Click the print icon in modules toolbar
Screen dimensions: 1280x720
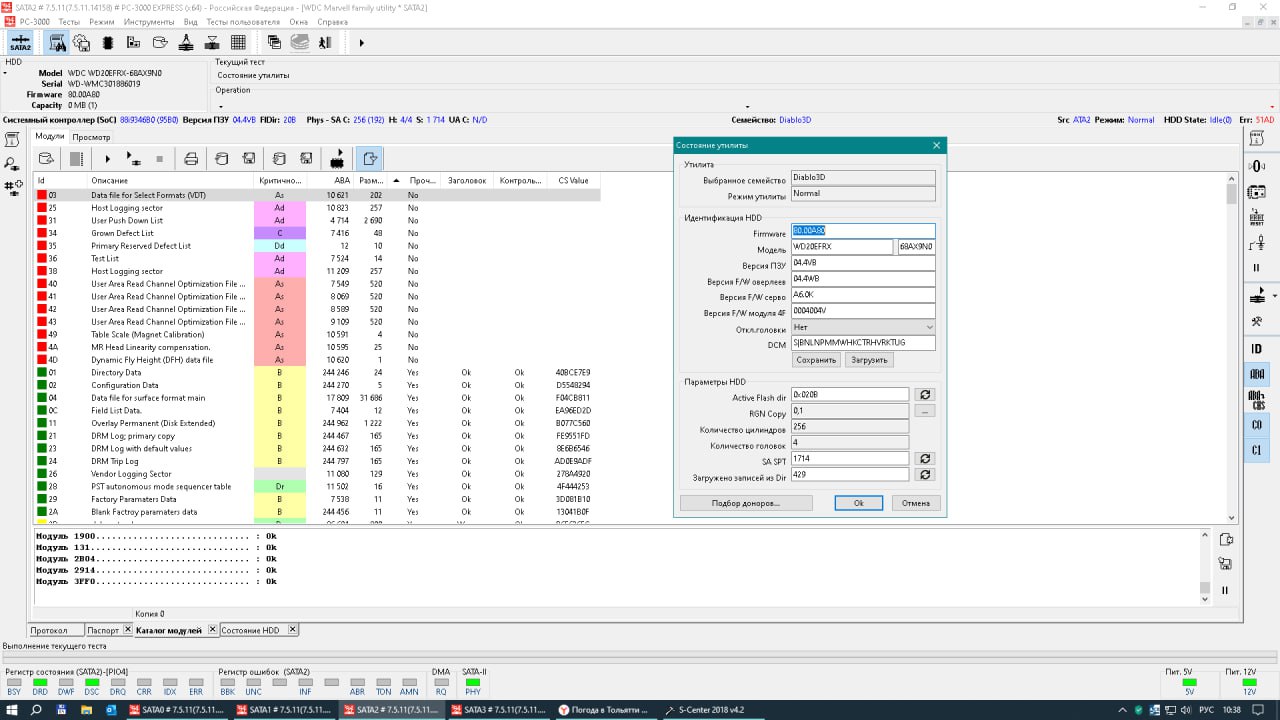tap(191, 158)
